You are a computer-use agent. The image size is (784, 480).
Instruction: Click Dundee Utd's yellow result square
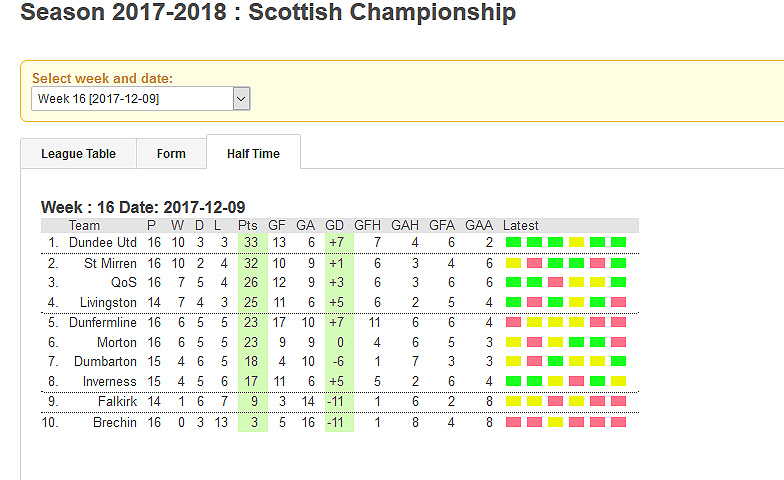[x=576, y=242]
